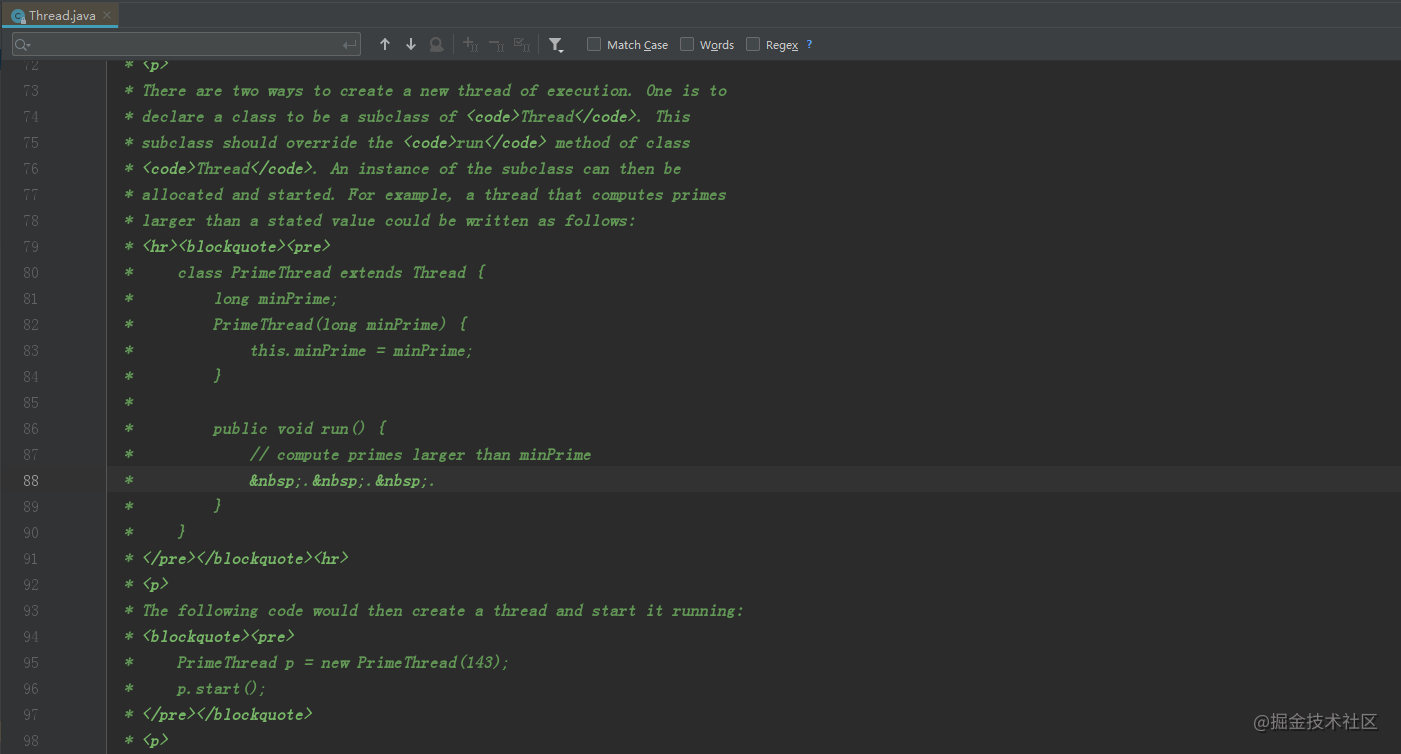Click the text 'class PrimeThread extends Thread {'

(x=331, y=272)
